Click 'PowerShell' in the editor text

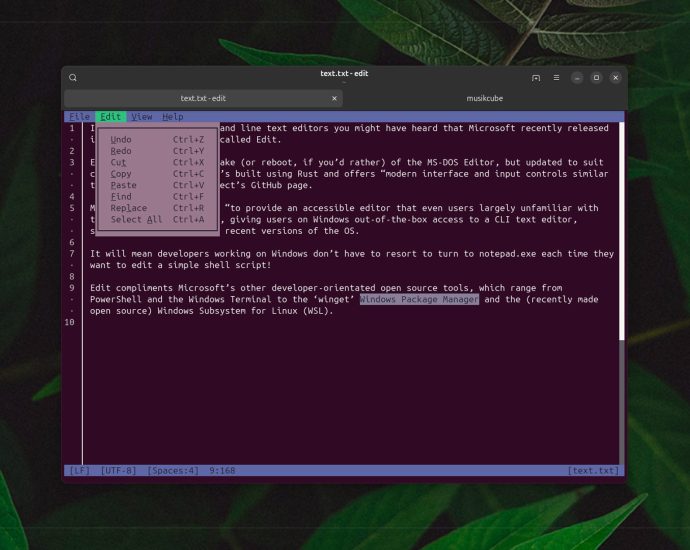click(116, 300)
